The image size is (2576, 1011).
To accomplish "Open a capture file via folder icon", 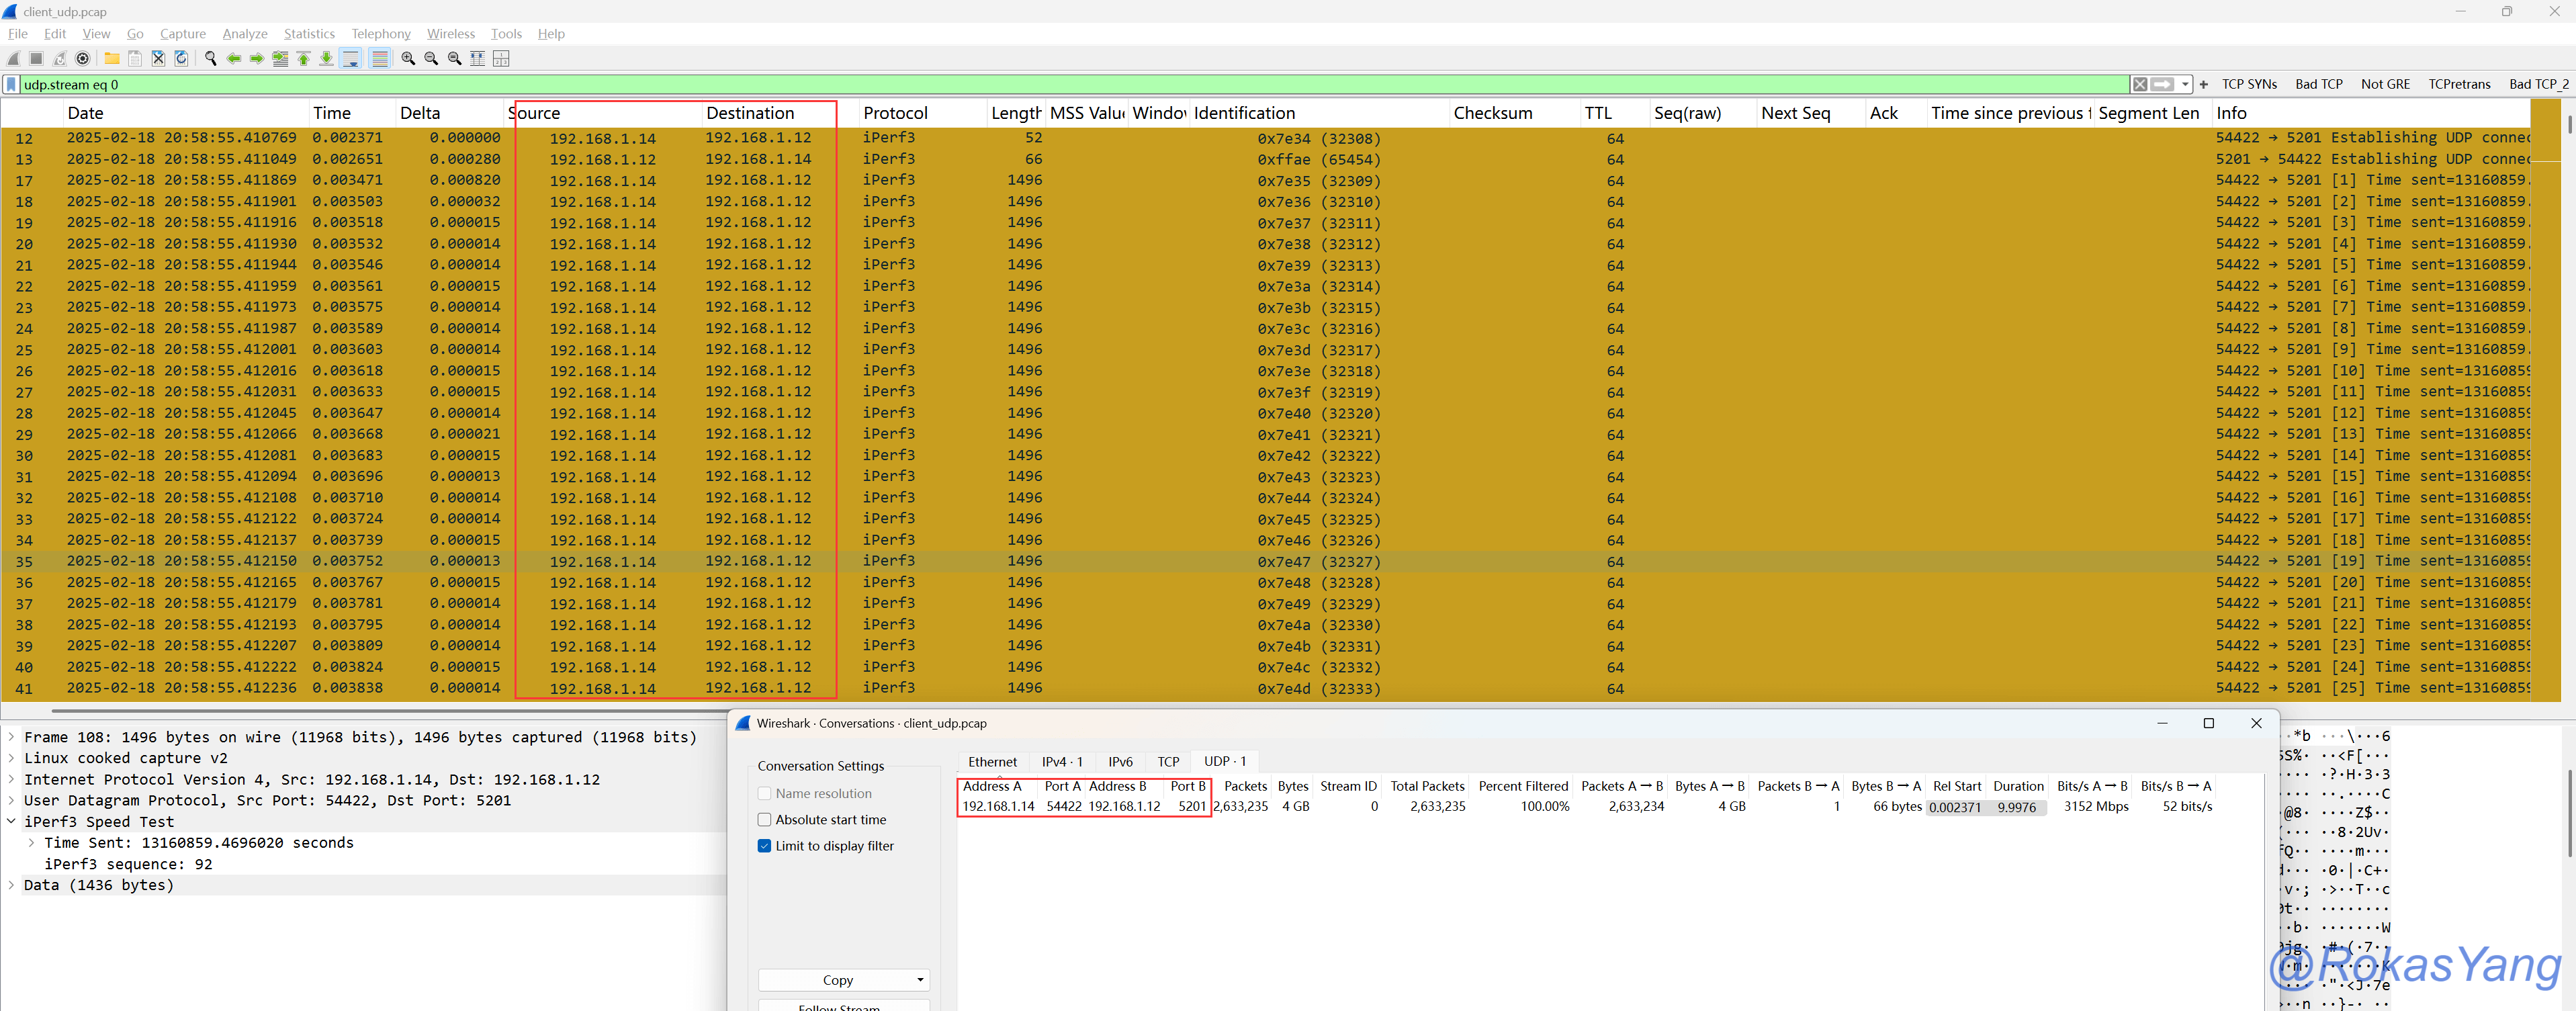I will coord(112,59).
